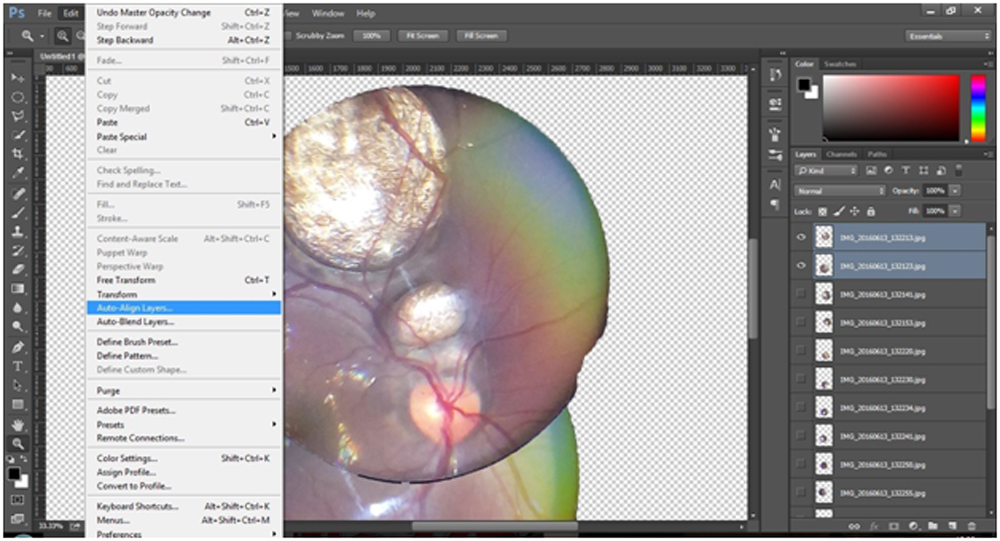The height and width of the screenshot is (541, 1000).
Task: Select the Clone Stamp tool
Action: tap(17, 231)
